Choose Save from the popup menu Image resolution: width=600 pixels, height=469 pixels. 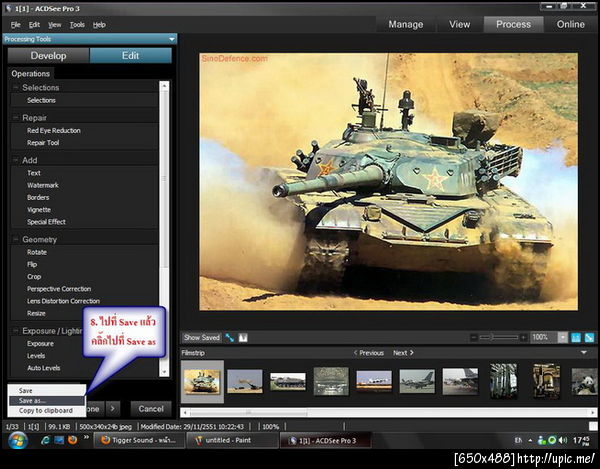click(46, 391)
